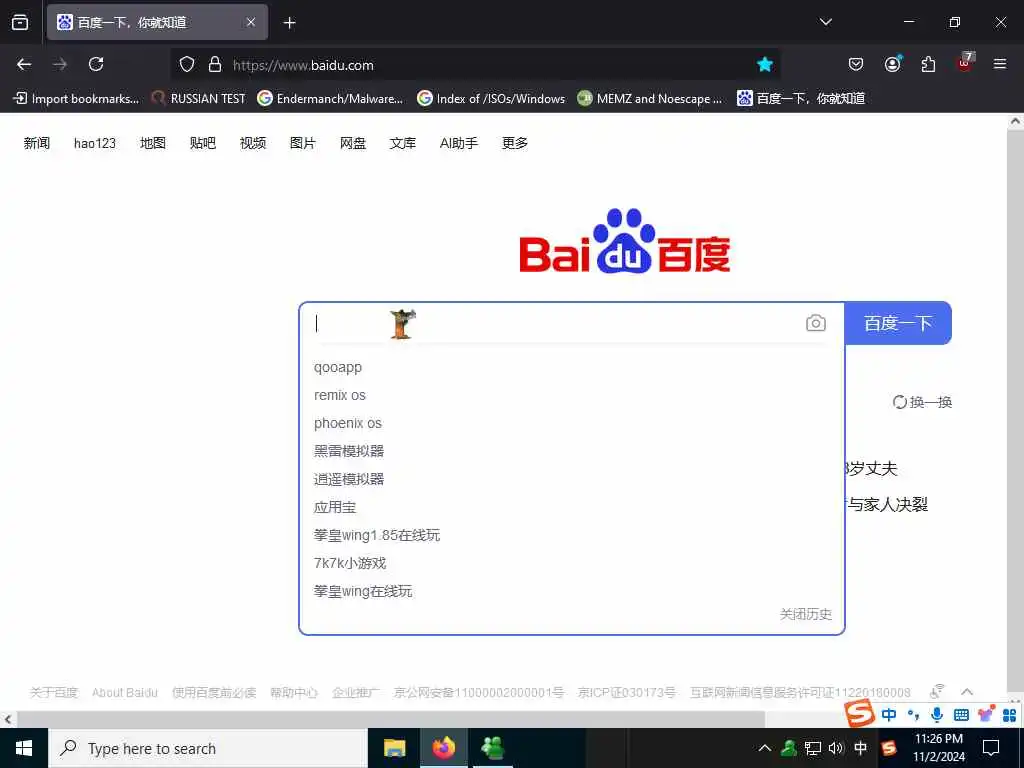Open Firefox View in the tab strip
Screen dimensions: 1024x768
[20, 22]
